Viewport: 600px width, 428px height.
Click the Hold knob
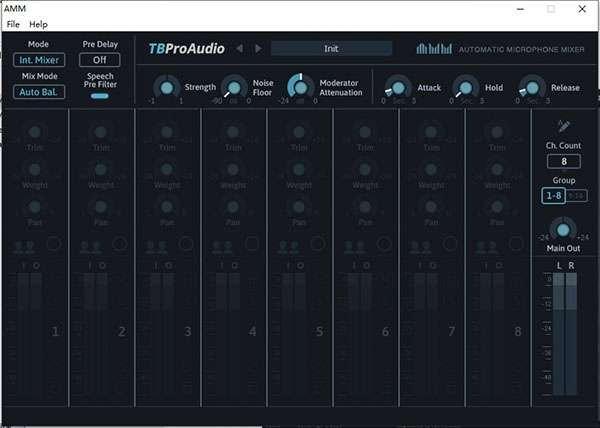(x=466, y=88)
